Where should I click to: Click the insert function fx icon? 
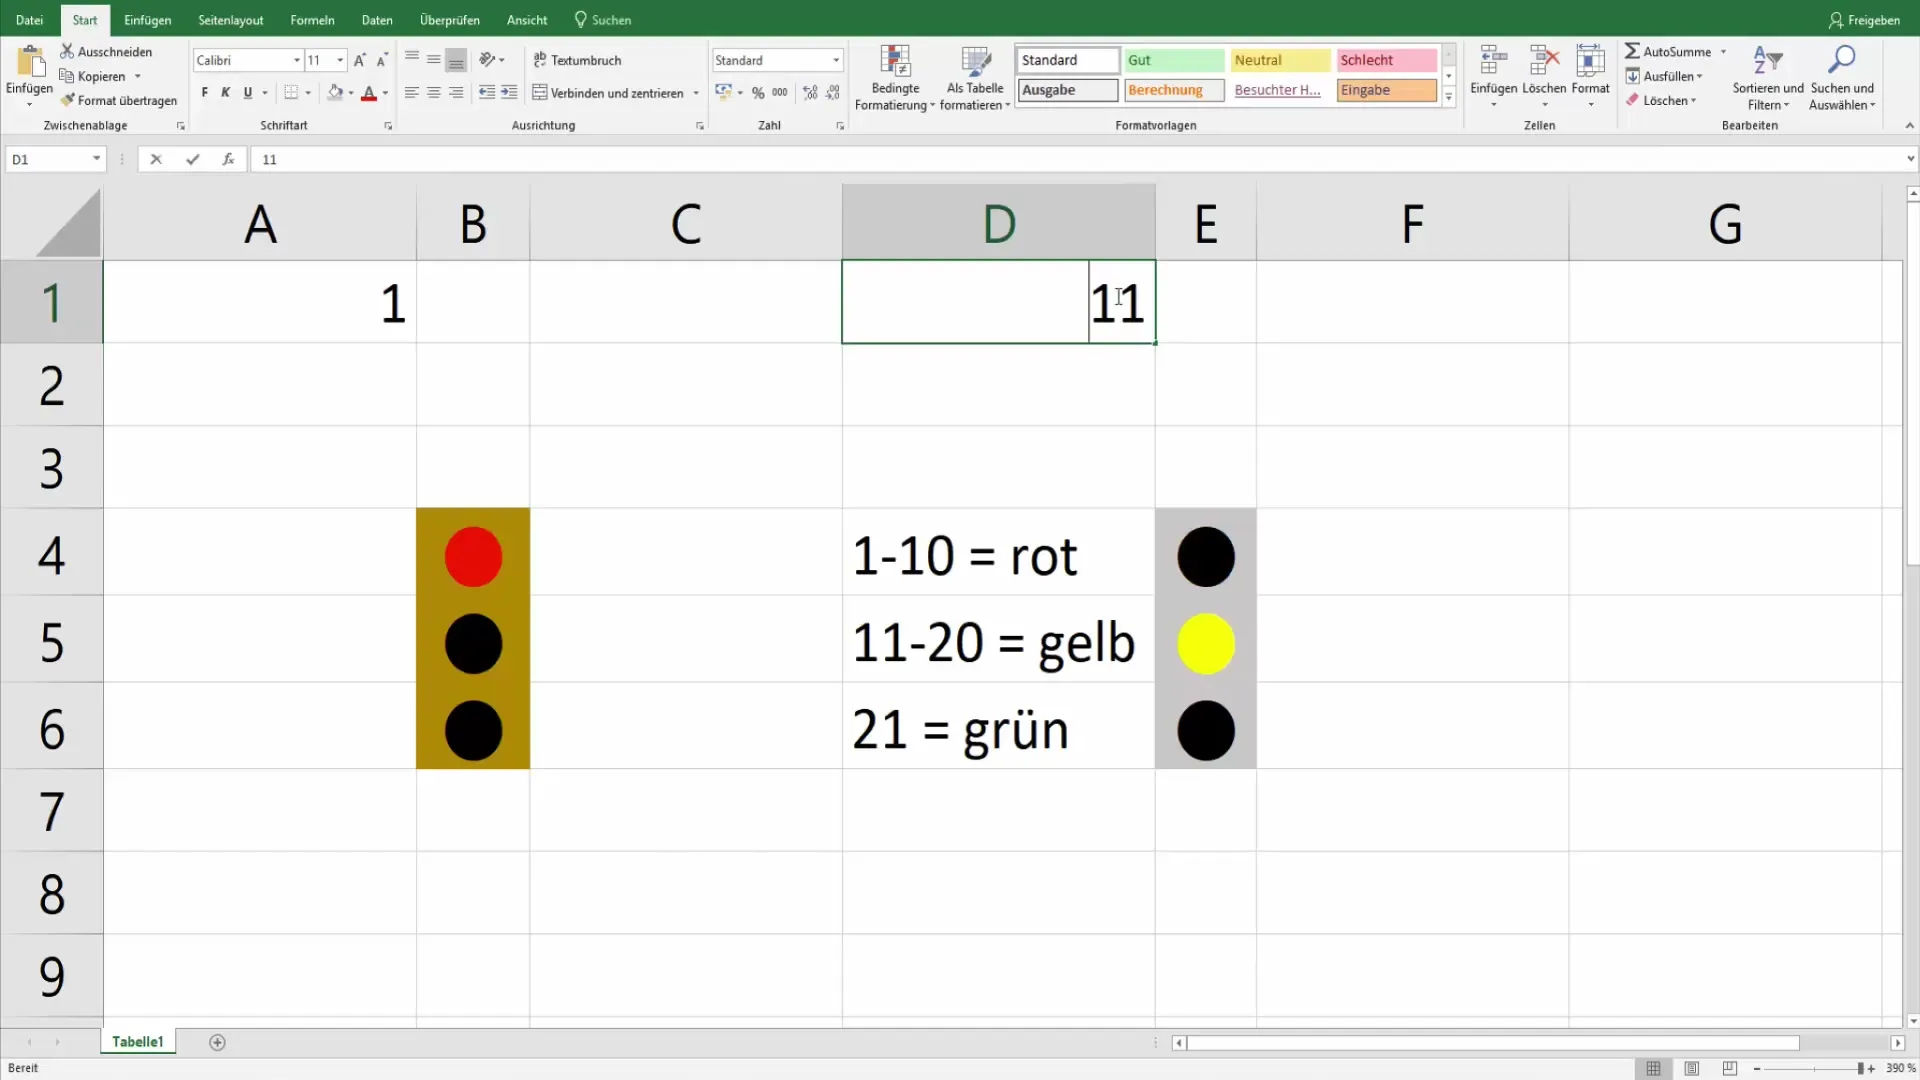[228, 159]
